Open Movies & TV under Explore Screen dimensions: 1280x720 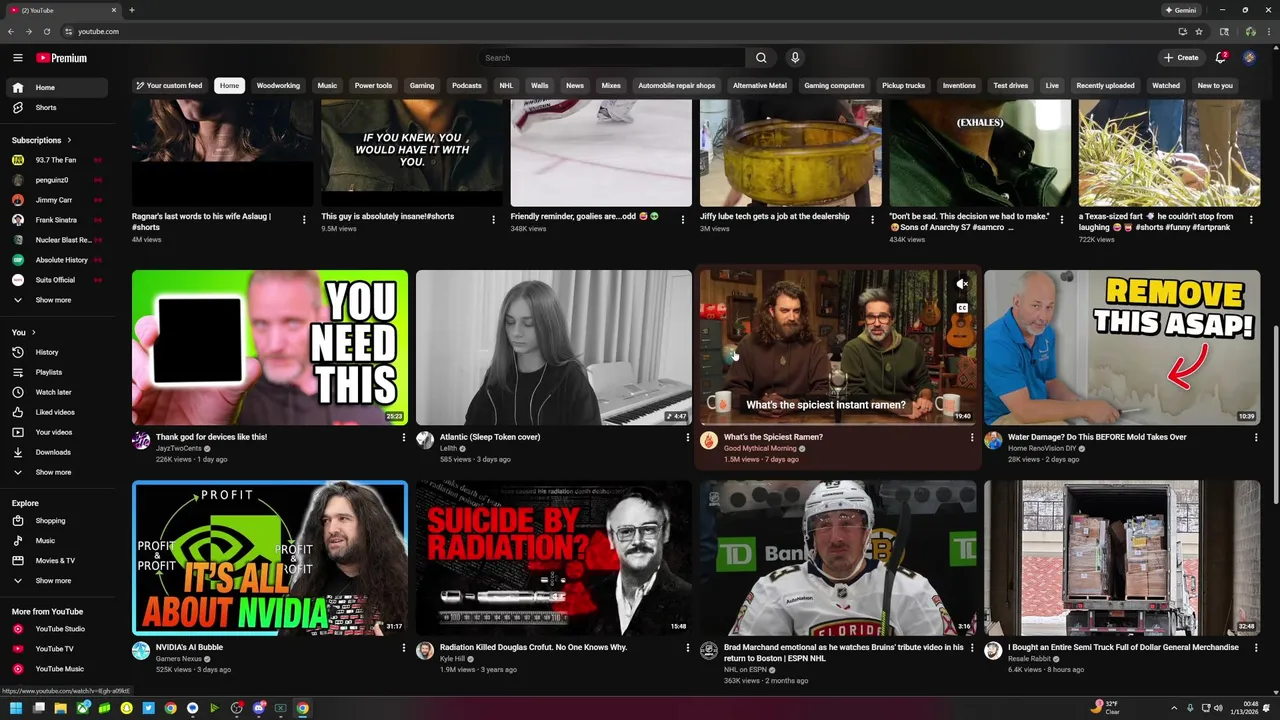pos(58,560)
